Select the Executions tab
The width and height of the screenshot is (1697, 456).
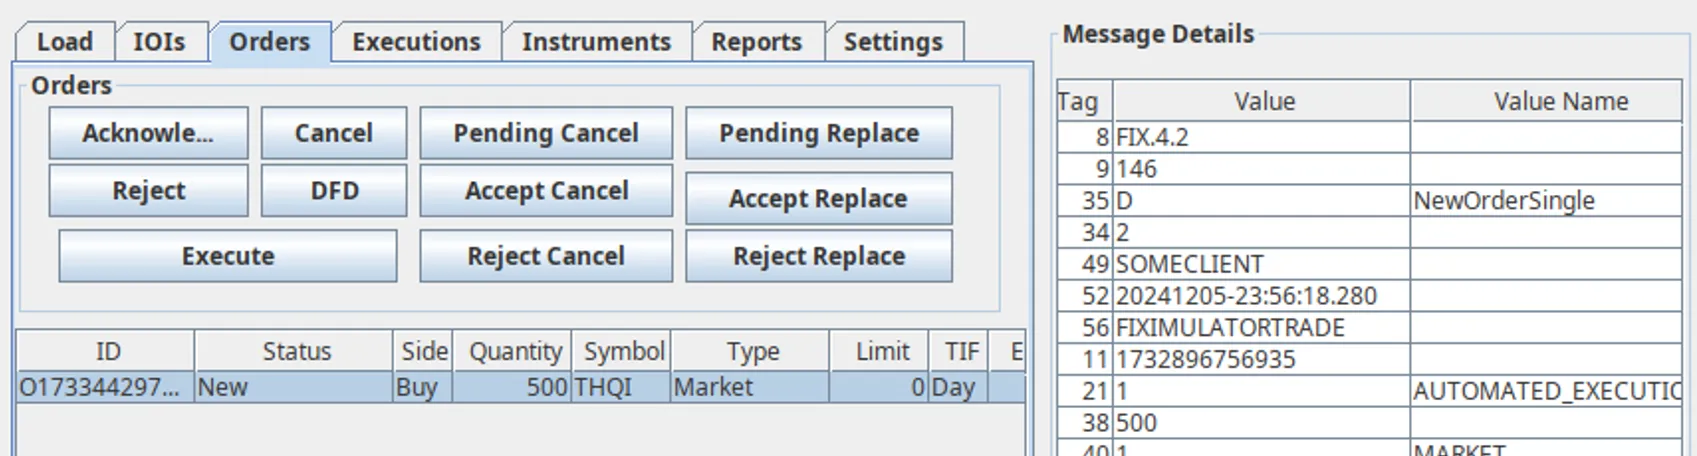(x=416, y=42)
